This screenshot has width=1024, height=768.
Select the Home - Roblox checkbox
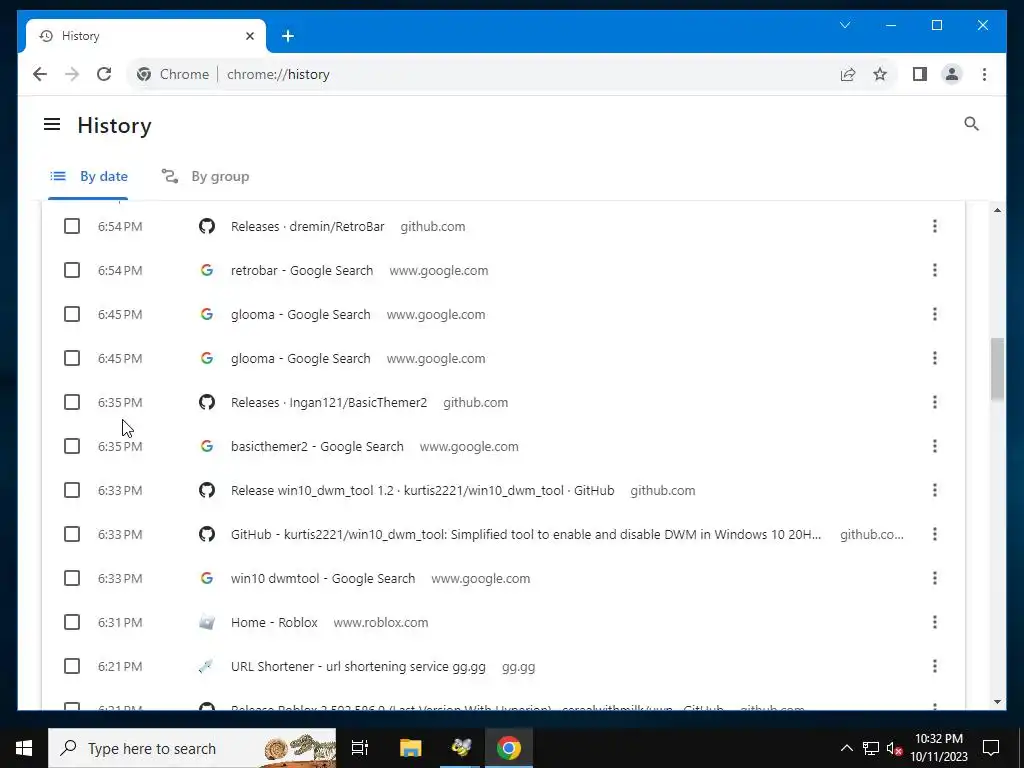pyautogui.click(x=72, y=622)
